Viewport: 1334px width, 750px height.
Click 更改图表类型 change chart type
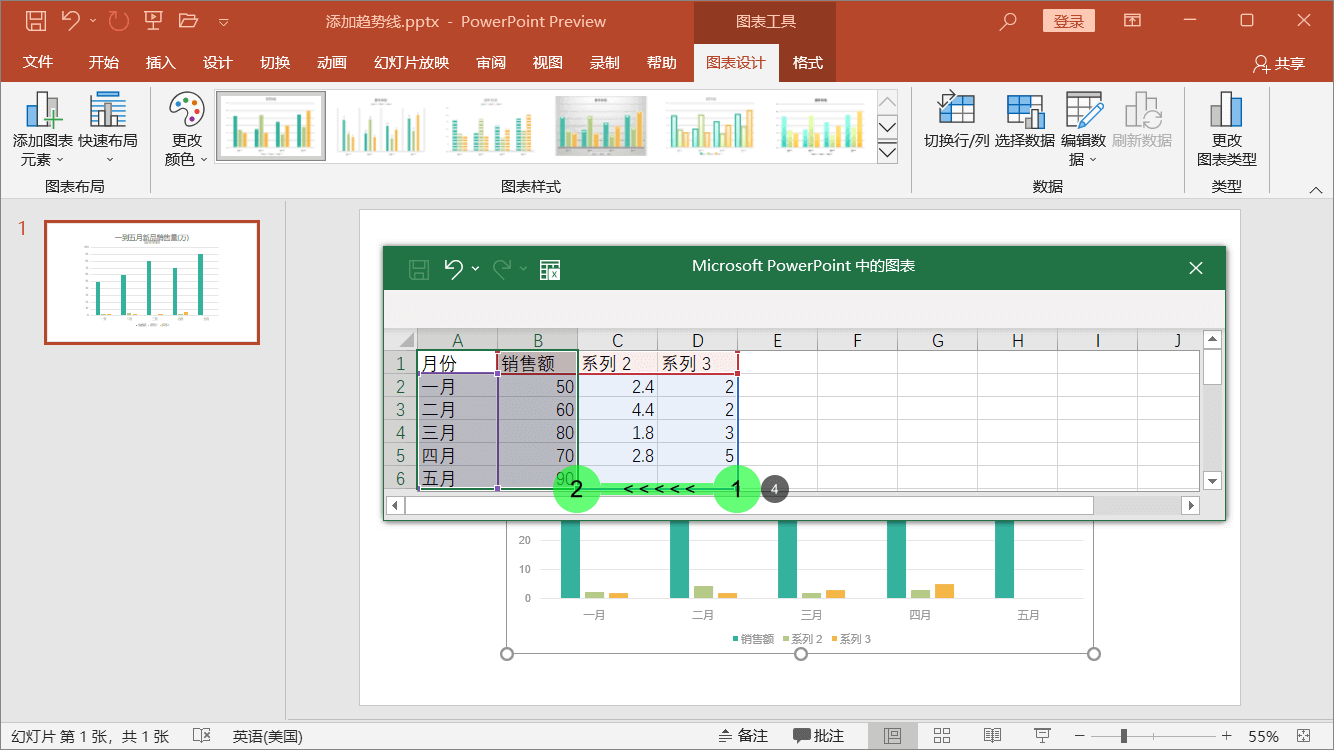(x=1227, y=130)
